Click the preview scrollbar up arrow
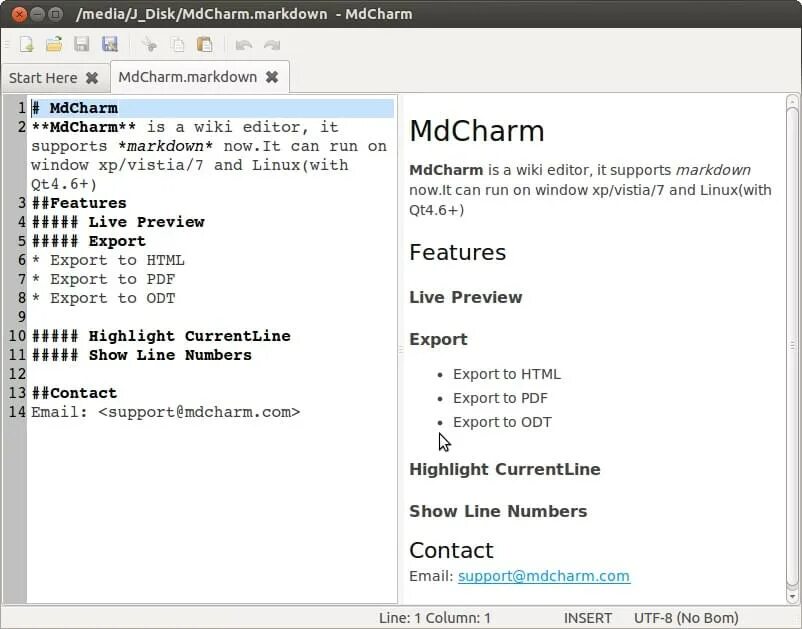 coord(792,100)
